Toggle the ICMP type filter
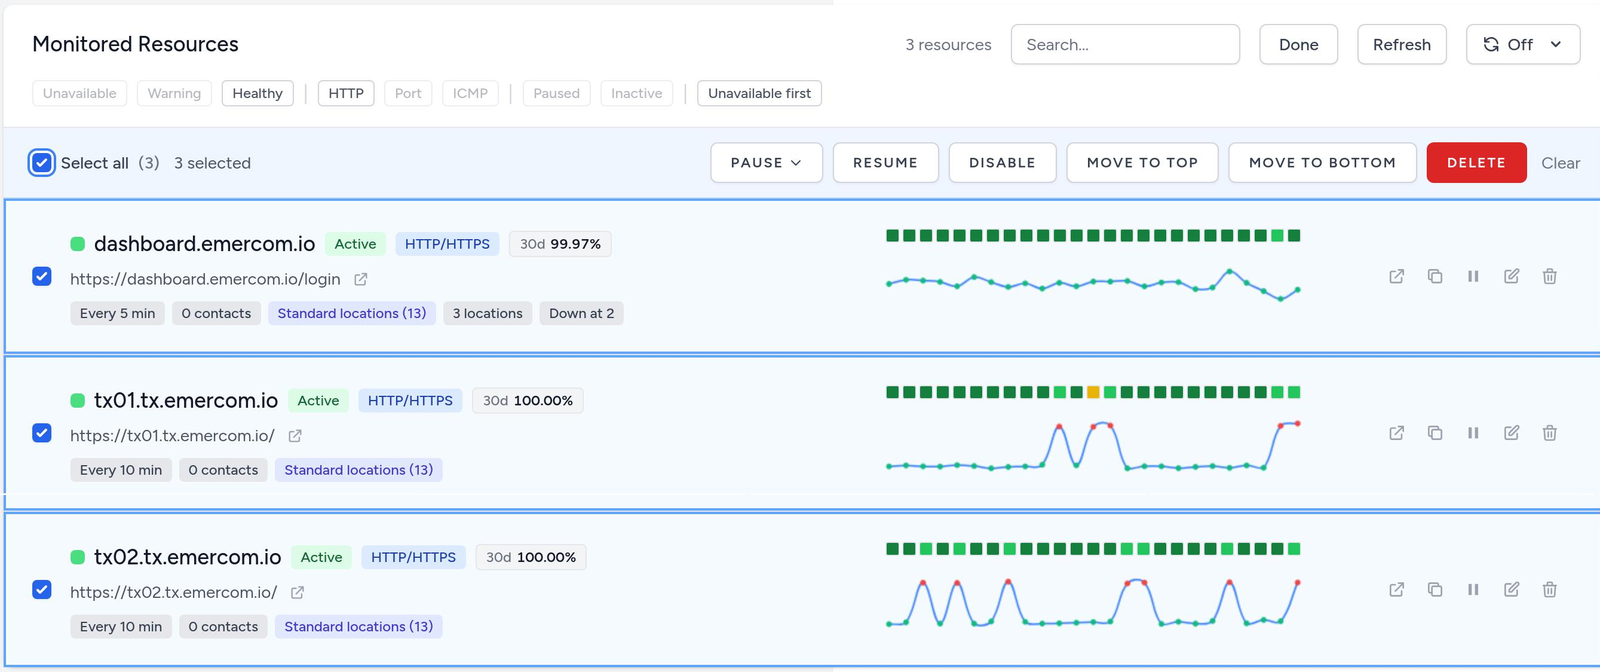Screen dimensions: 1600x672 (x=470, y=93)
